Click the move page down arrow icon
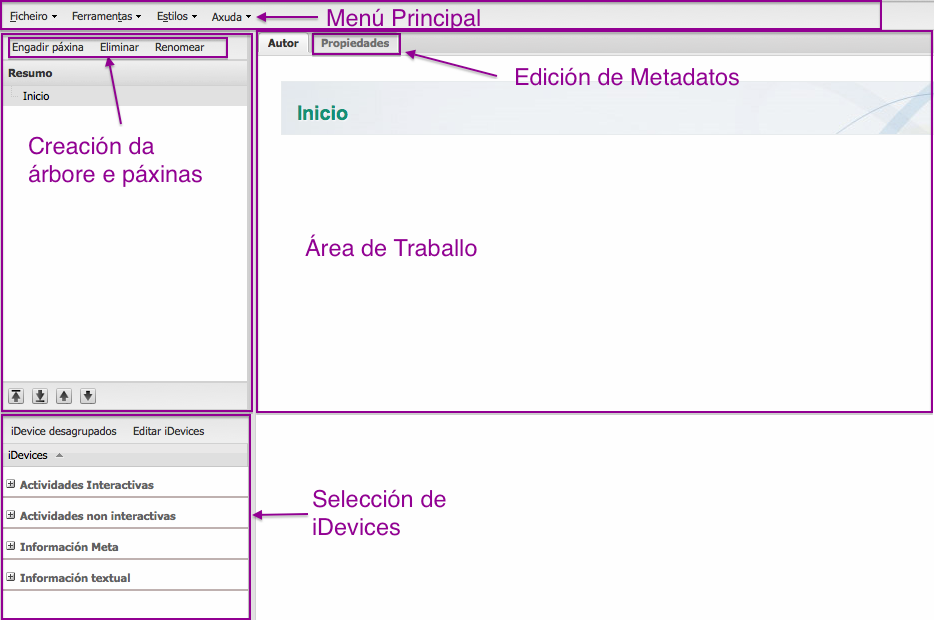This screenshot has height=620, width=934. (x=87, y=396)
